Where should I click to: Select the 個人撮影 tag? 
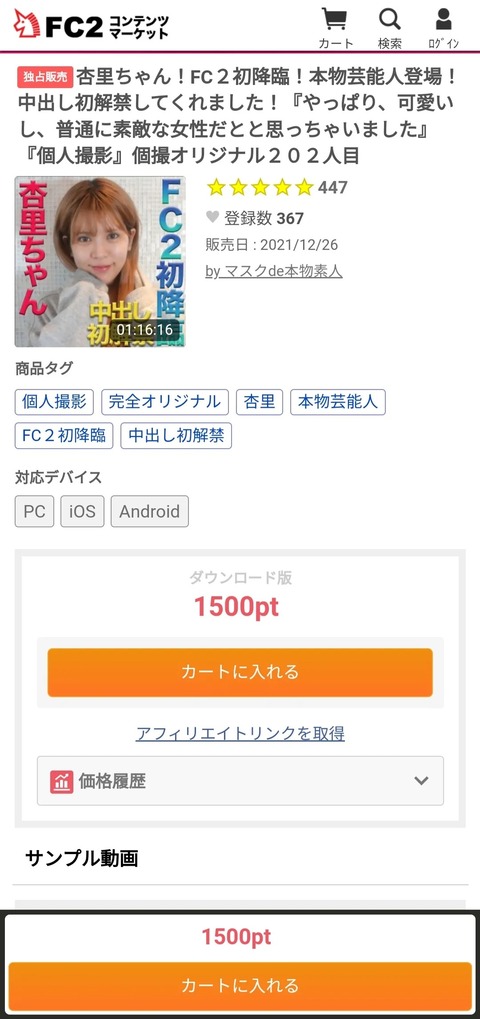pyautogui.click(x=54, y=402)
